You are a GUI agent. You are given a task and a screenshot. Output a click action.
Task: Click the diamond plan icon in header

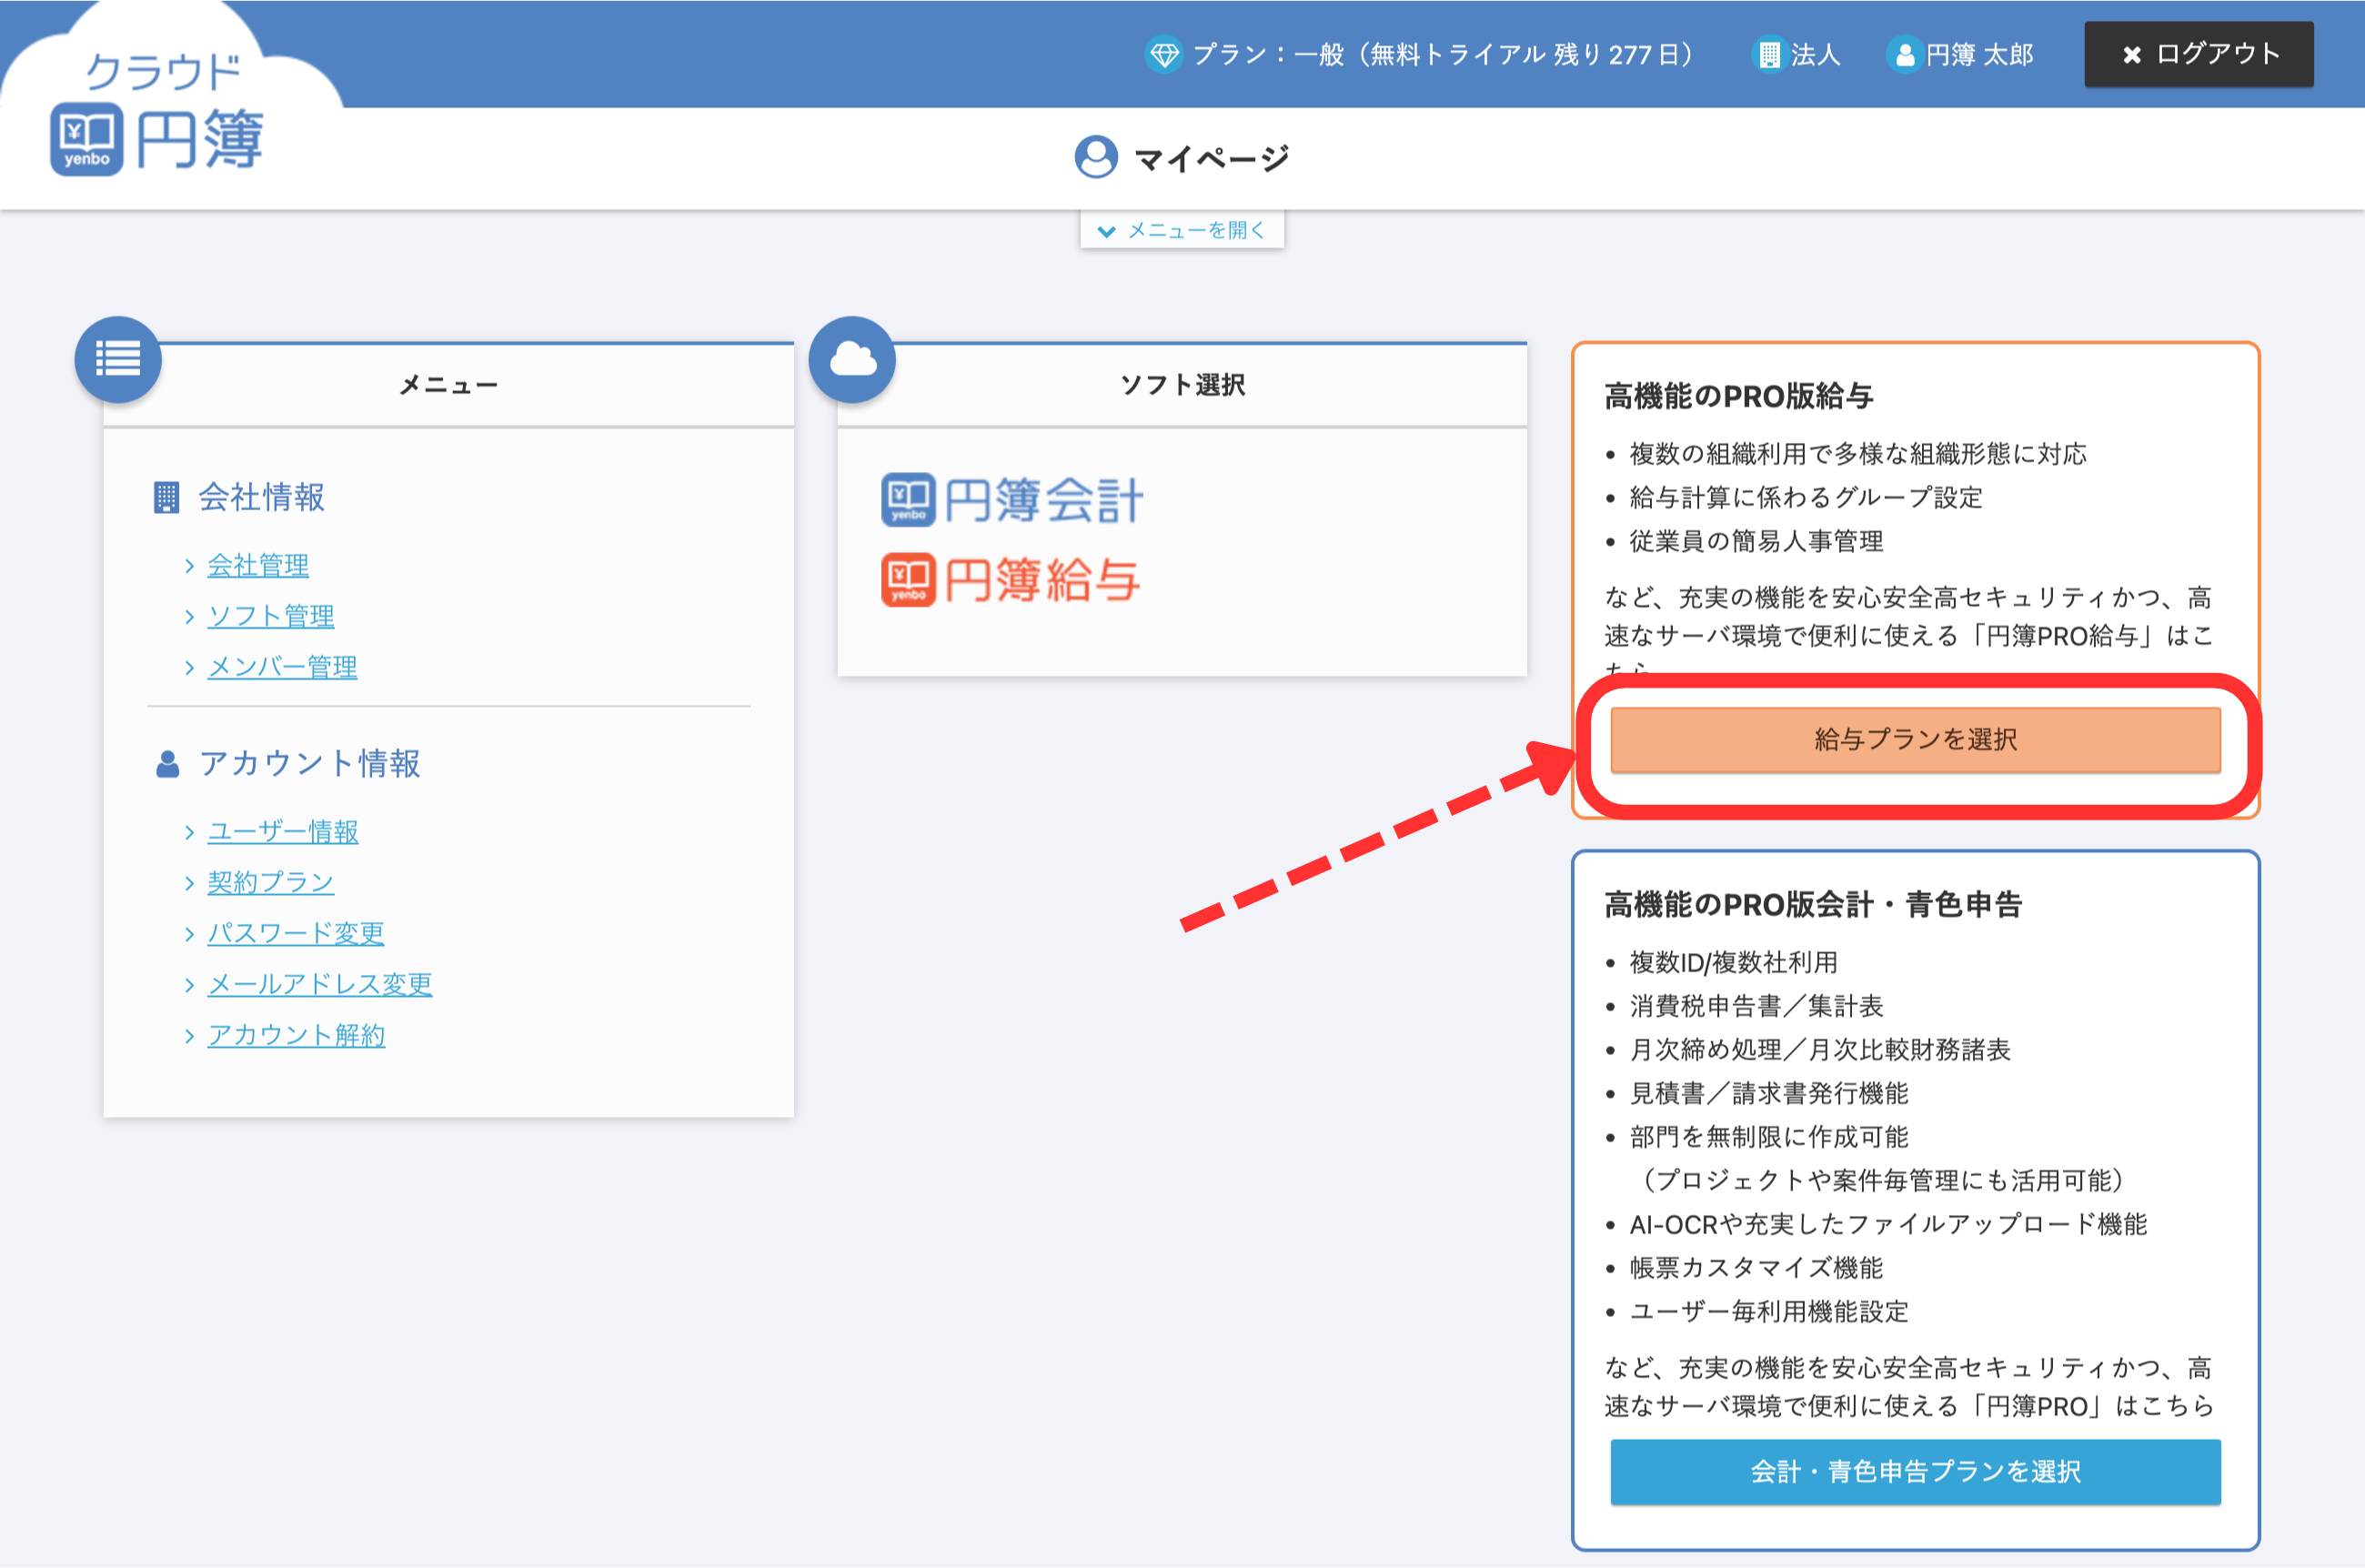(1164, 54)
